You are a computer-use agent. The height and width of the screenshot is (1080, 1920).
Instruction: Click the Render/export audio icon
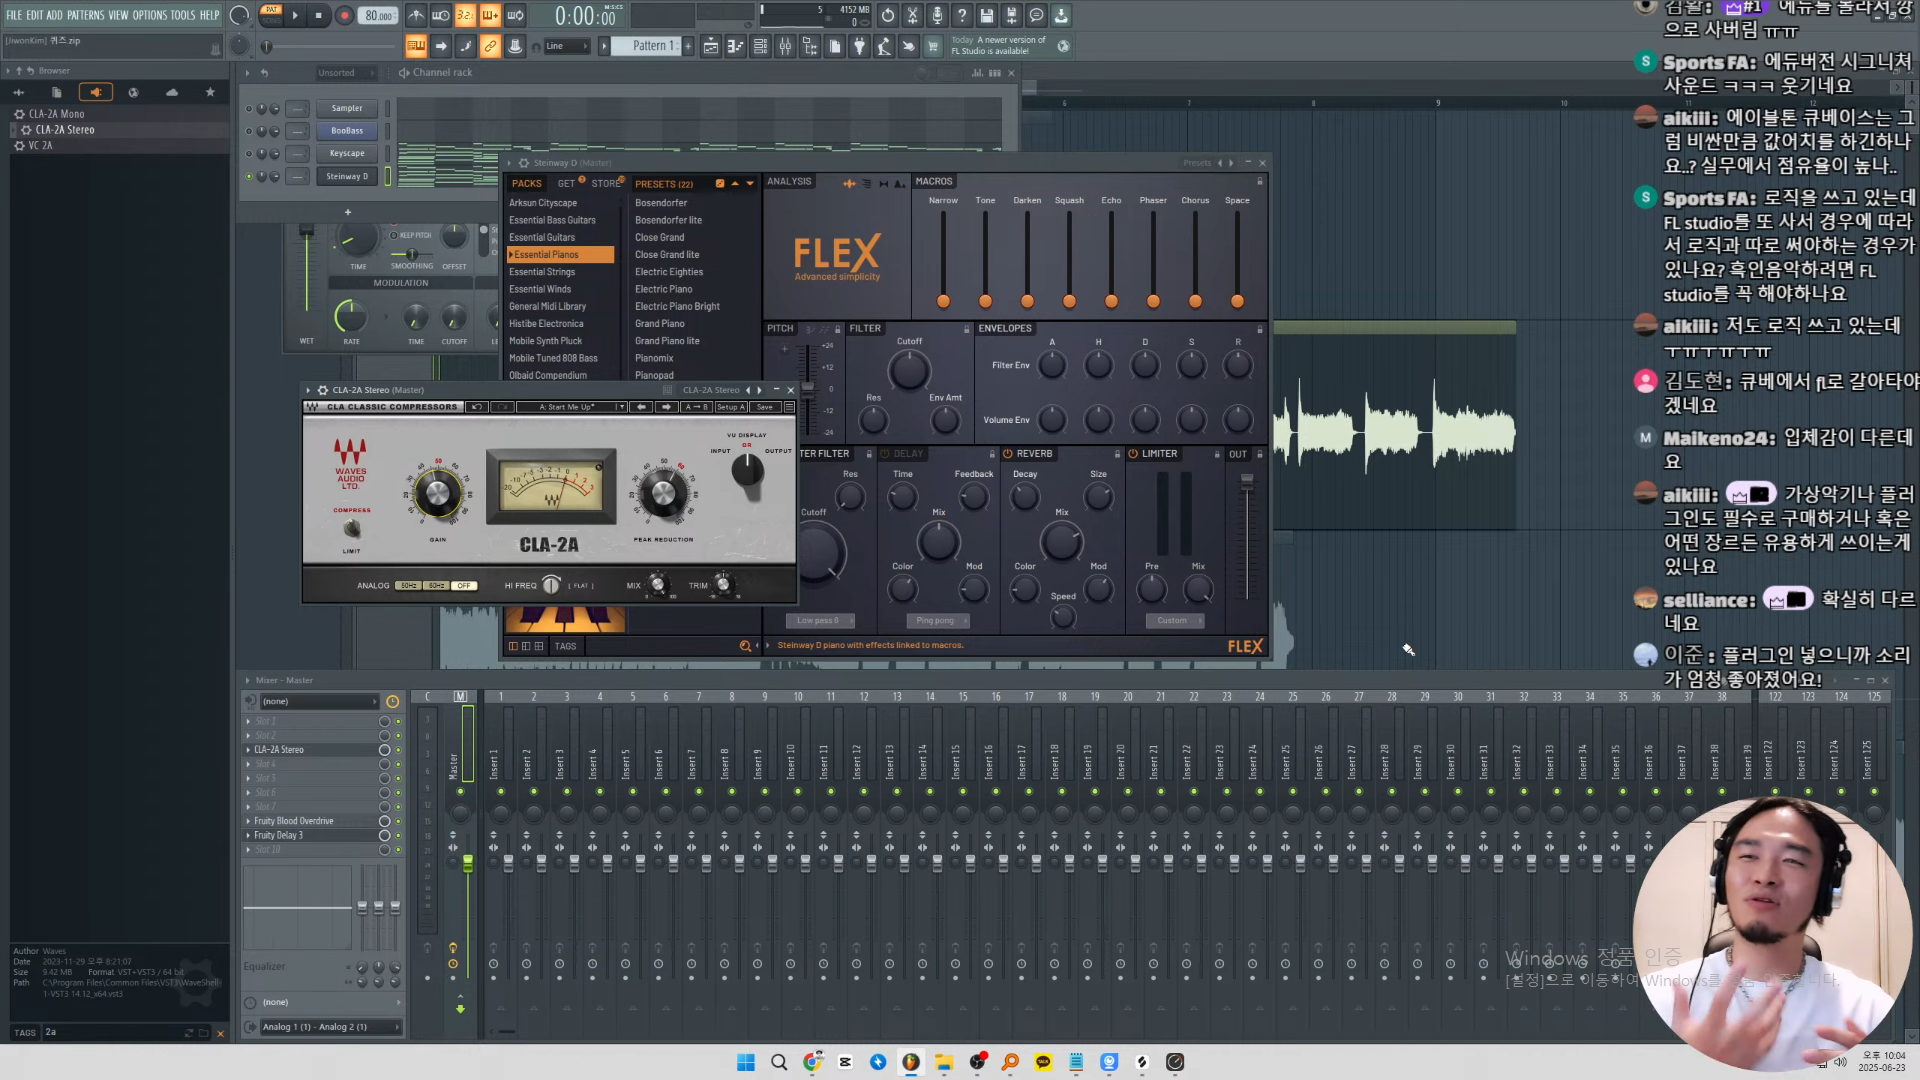click(x=1012, y=15)
